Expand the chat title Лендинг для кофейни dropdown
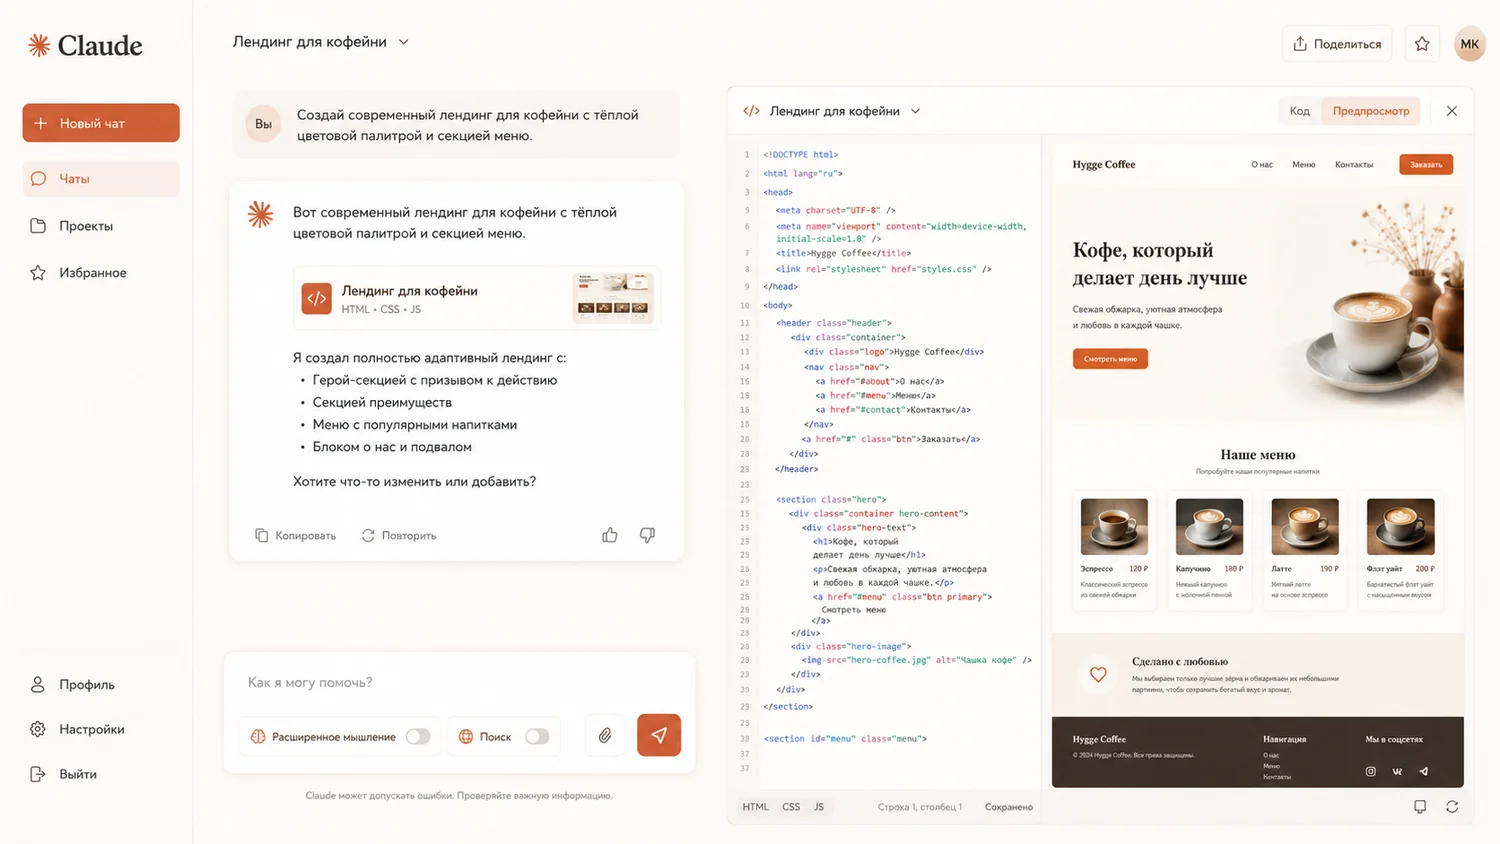The height and width of the screenshot is (844, 1500). (404, 42)
